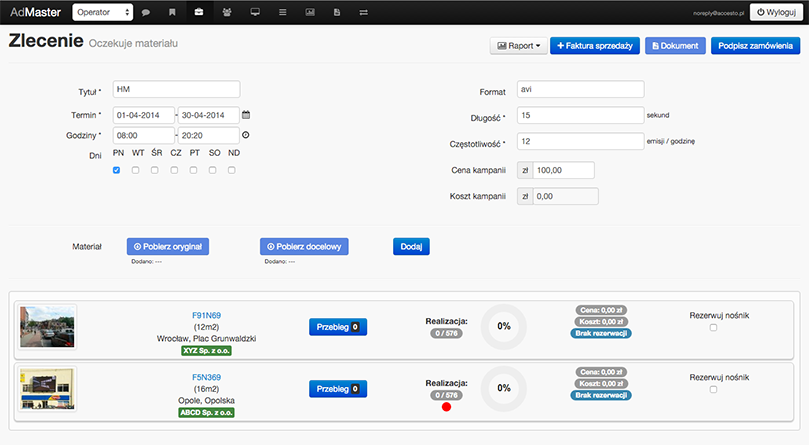The width and height of the screenshot is (809, 445).
Task: Click the end date 30-04-2014 field
Action: [208, 115]
